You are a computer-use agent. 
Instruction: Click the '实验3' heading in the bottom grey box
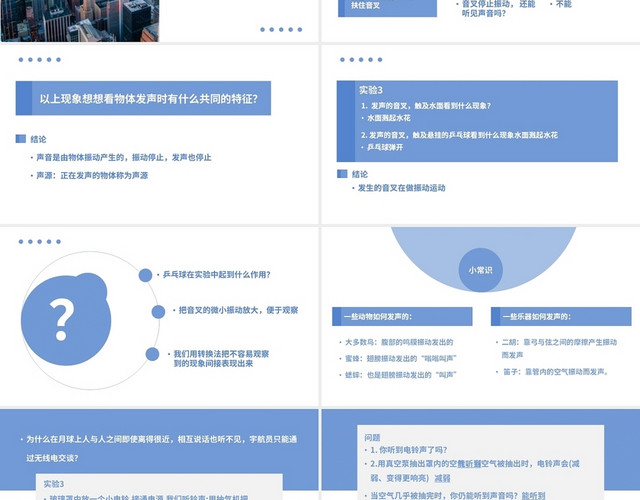pyautogui.click(x=54, y=484)
